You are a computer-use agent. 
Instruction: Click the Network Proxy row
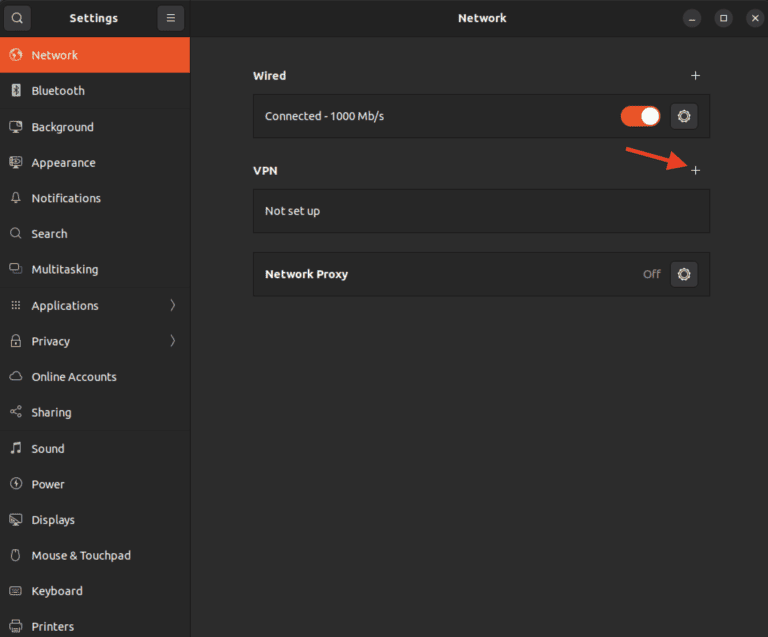tap(450, 274)
